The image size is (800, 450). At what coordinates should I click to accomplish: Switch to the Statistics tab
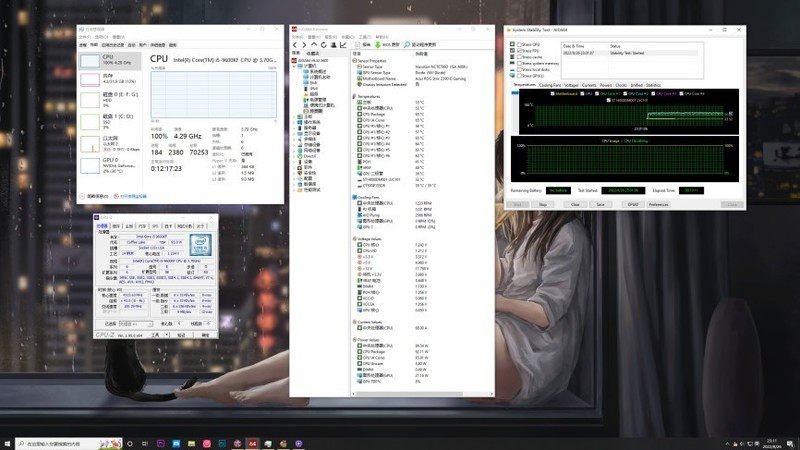(x=653, y=85)
